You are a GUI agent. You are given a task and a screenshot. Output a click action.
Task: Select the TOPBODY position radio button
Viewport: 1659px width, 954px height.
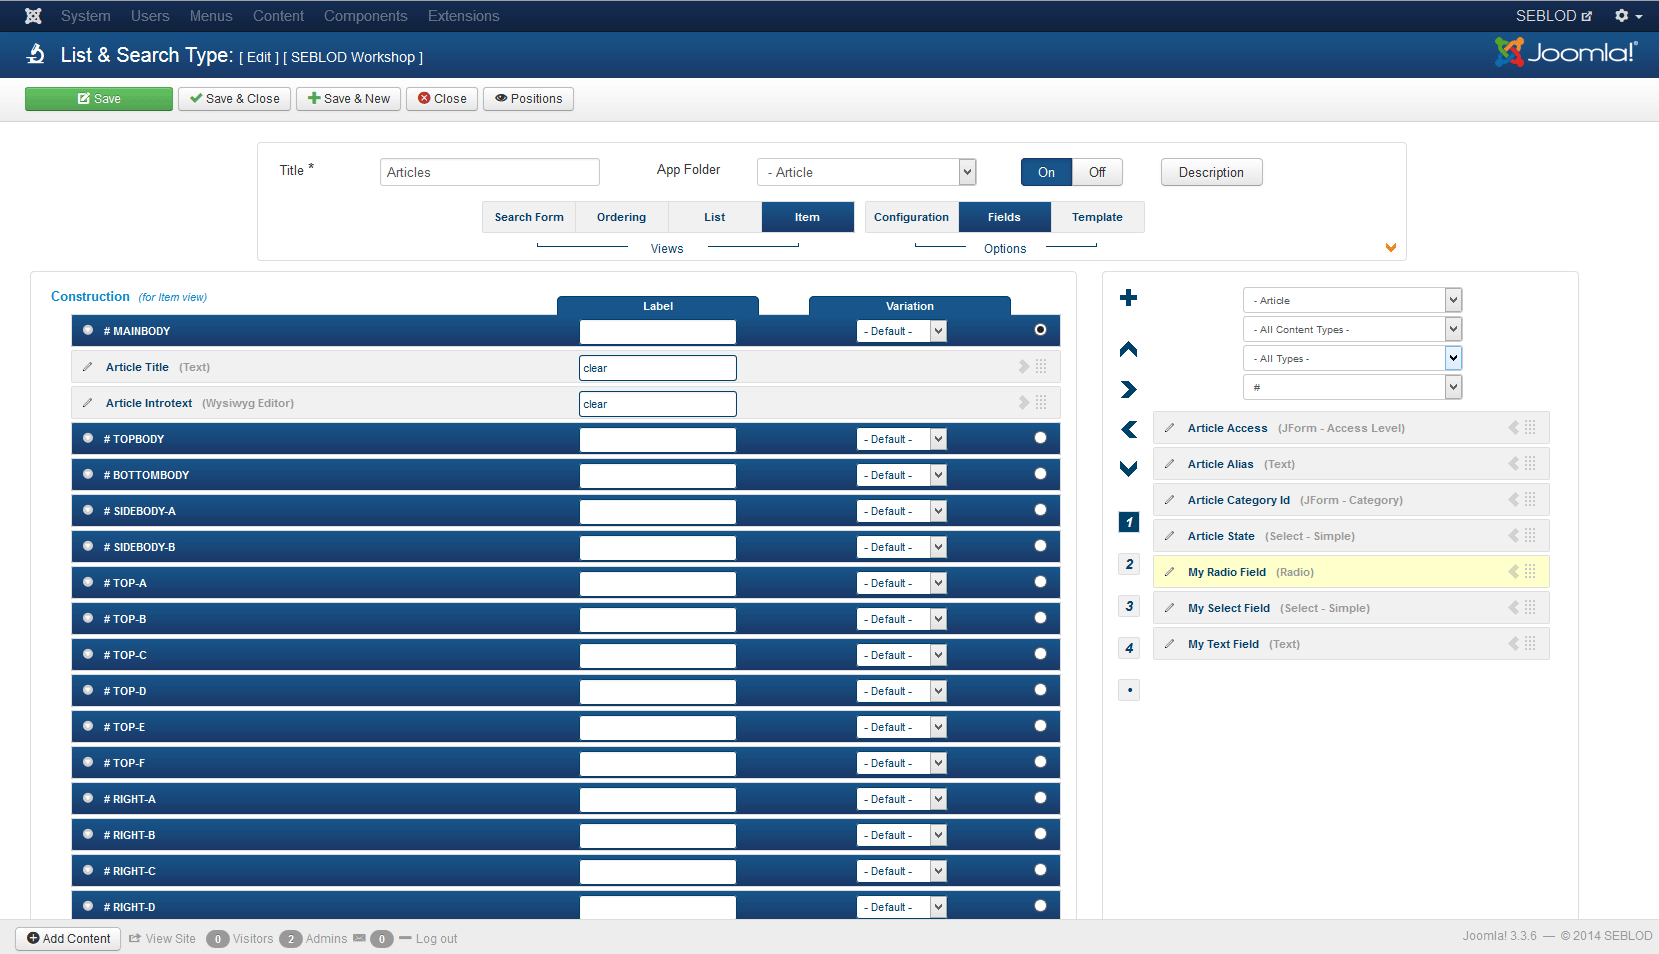click(1040, 438)
